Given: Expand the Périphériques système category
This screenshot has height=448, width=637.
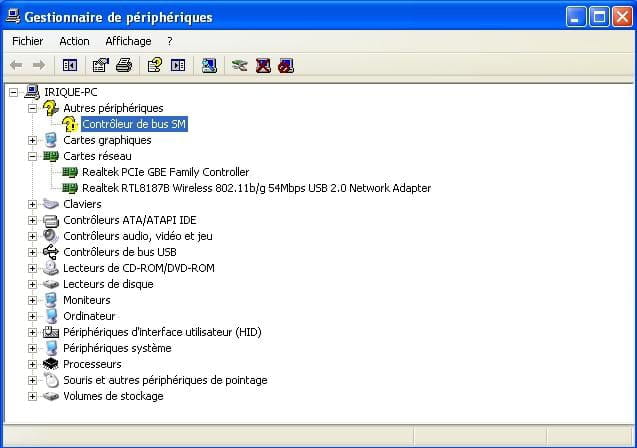Looking at the screenshot, I should pos(32,348).
